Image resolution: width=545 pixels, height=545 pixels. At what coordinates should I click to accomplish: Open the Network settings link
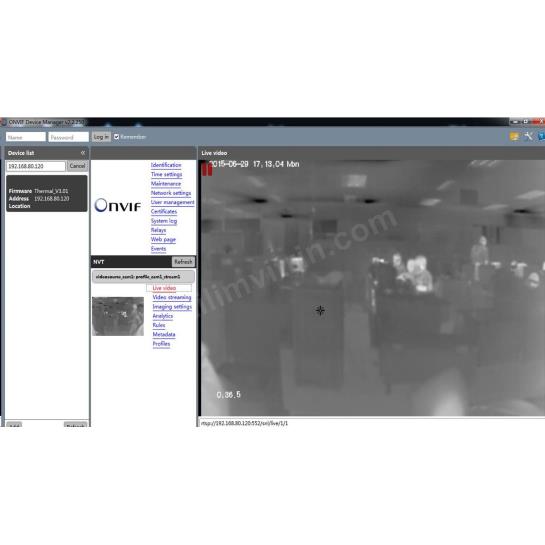pyautogui.click(x=171, y=193)
